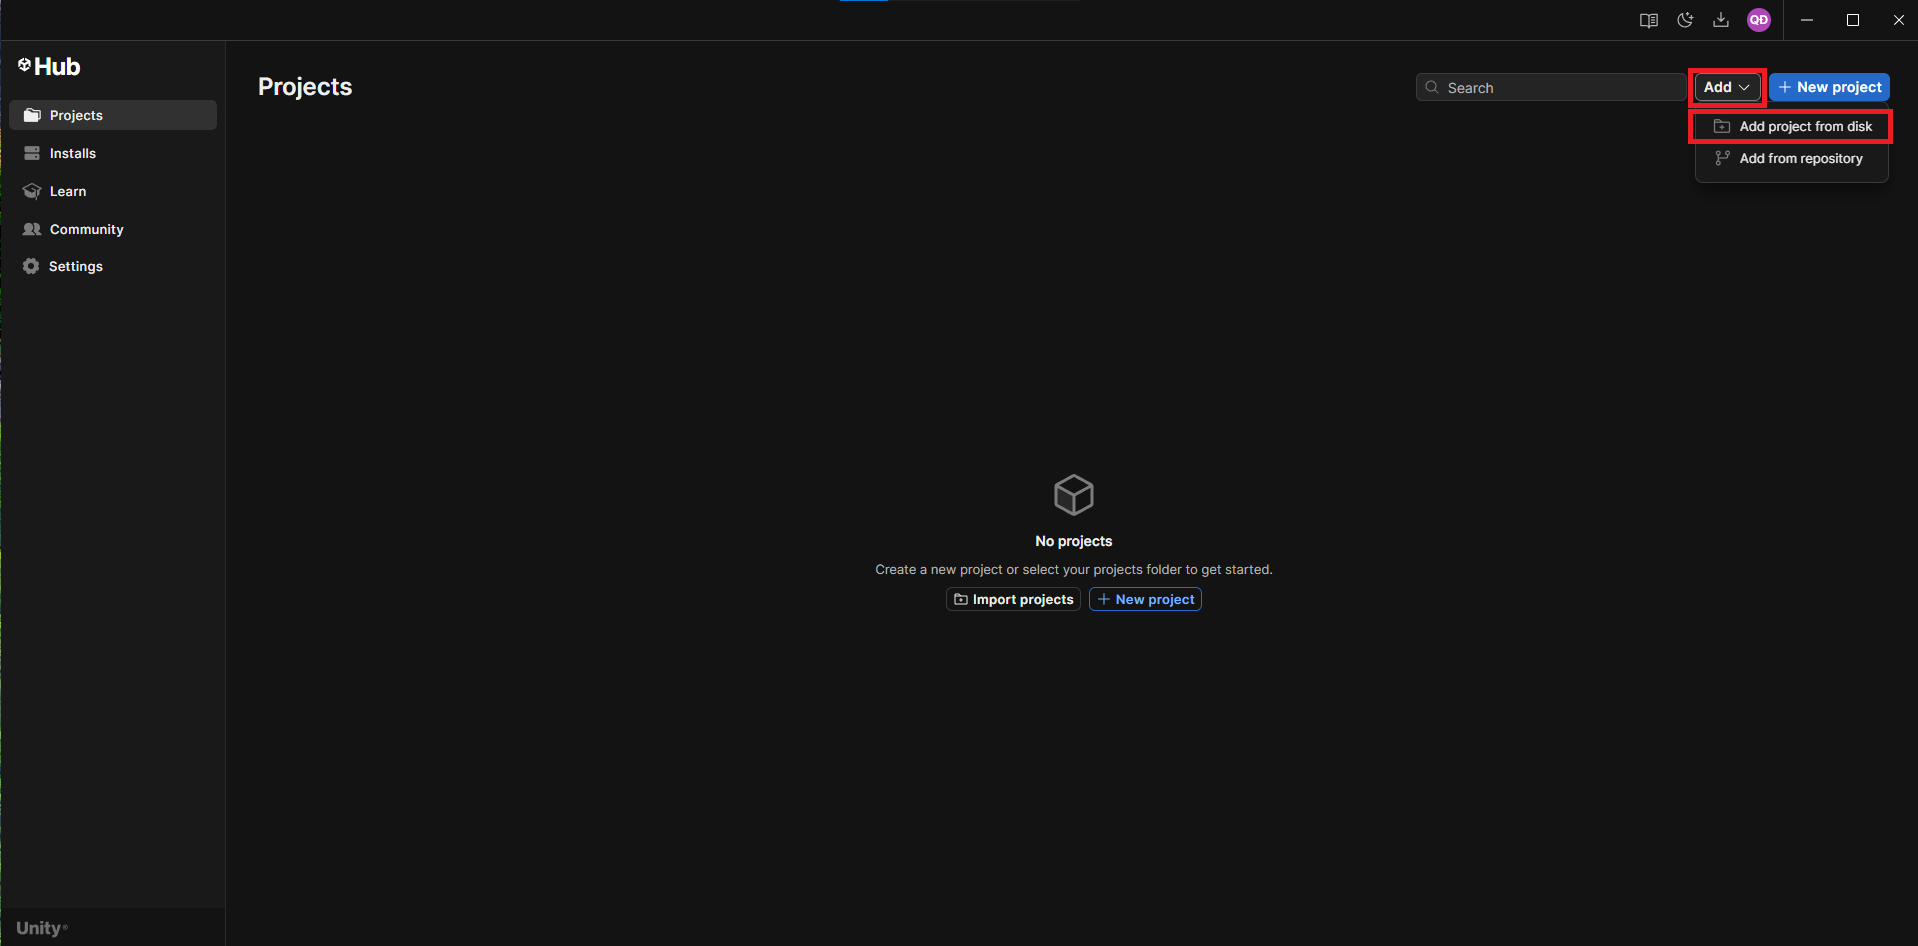The height and width of the screenshot is (946, 1918).
Task: Click the empty projects cube icon
Action: click(1073, 495)
